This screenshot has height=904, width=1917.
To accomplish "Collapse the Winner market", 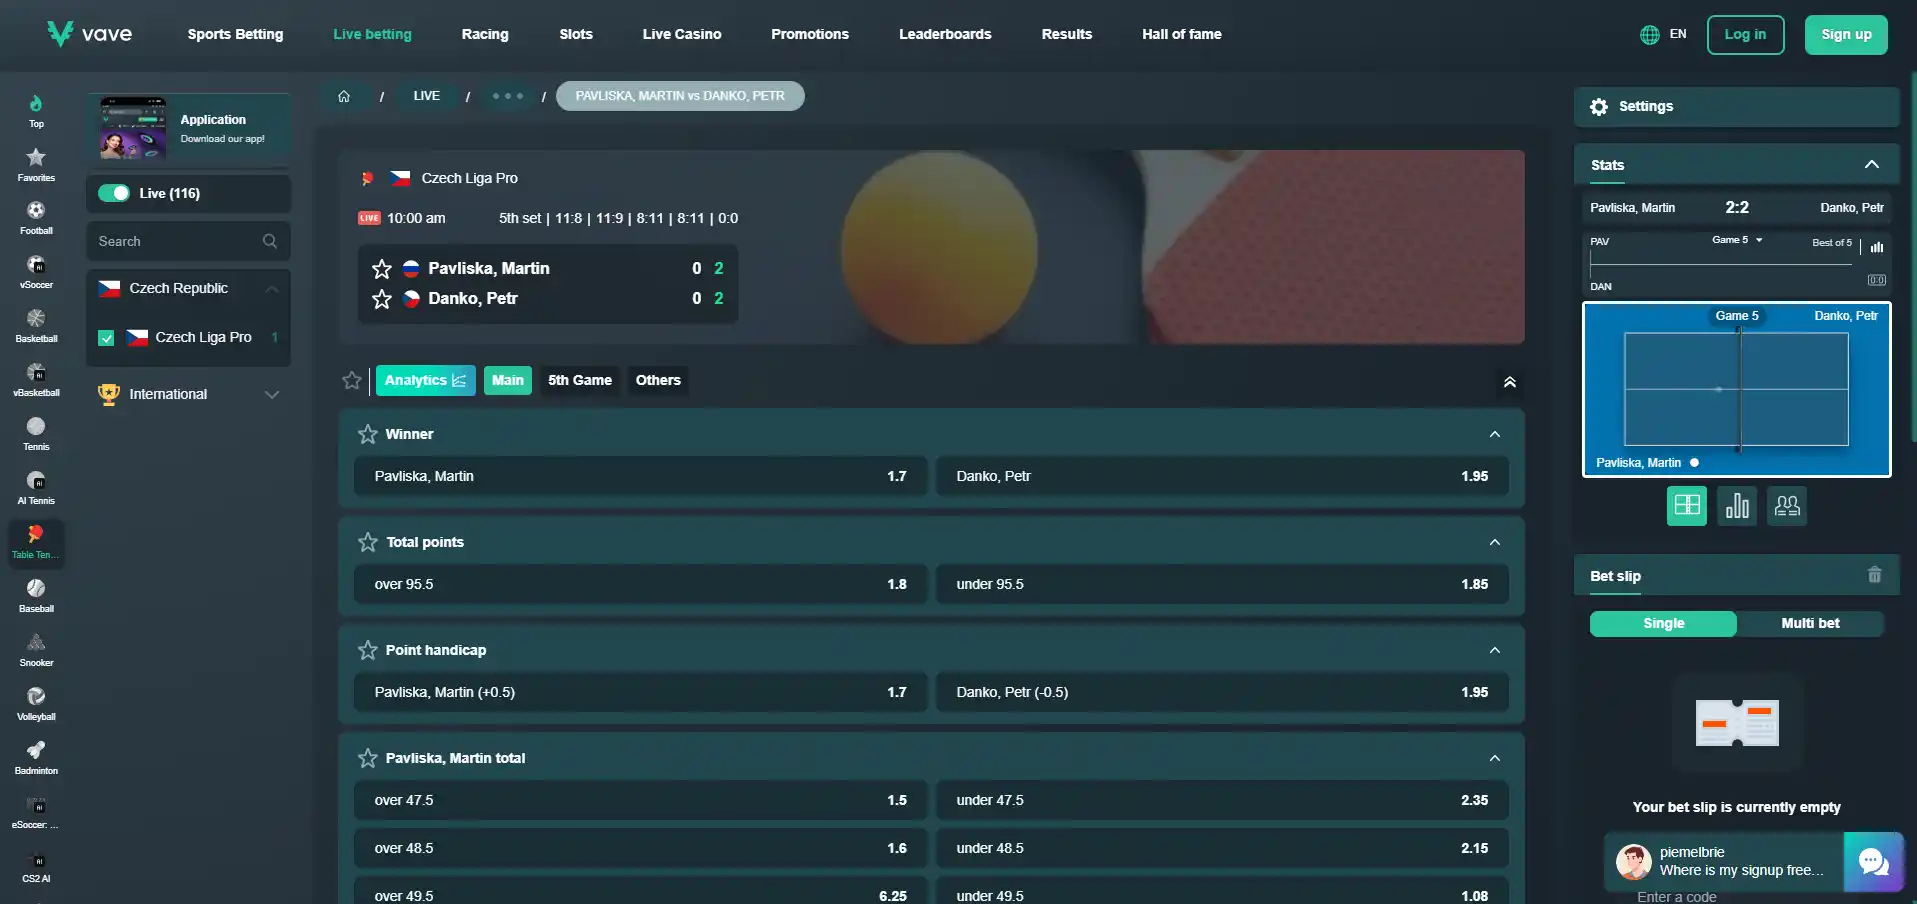I will click(1495, 434).
